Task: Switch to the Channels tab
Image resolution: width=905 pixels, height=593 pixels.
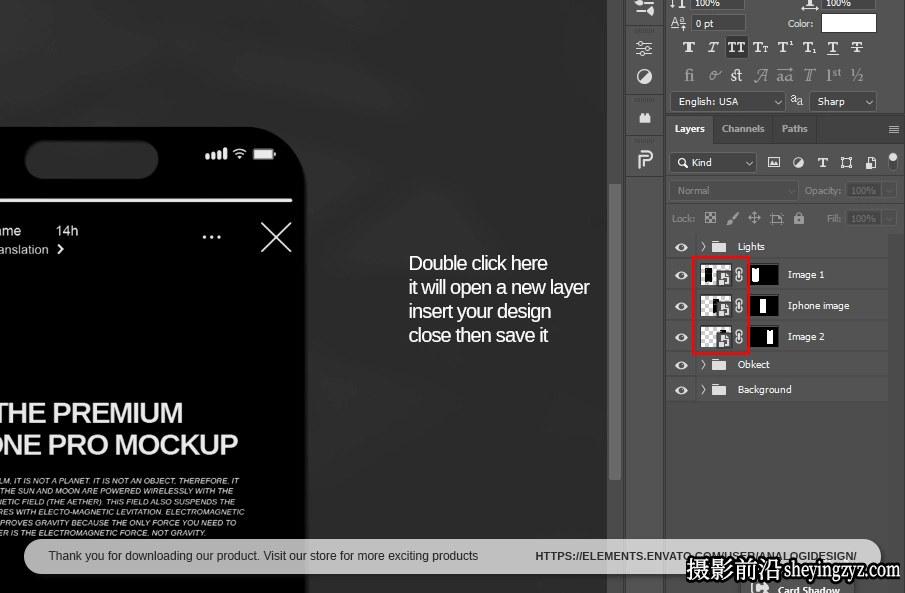Action: point(743,129)
